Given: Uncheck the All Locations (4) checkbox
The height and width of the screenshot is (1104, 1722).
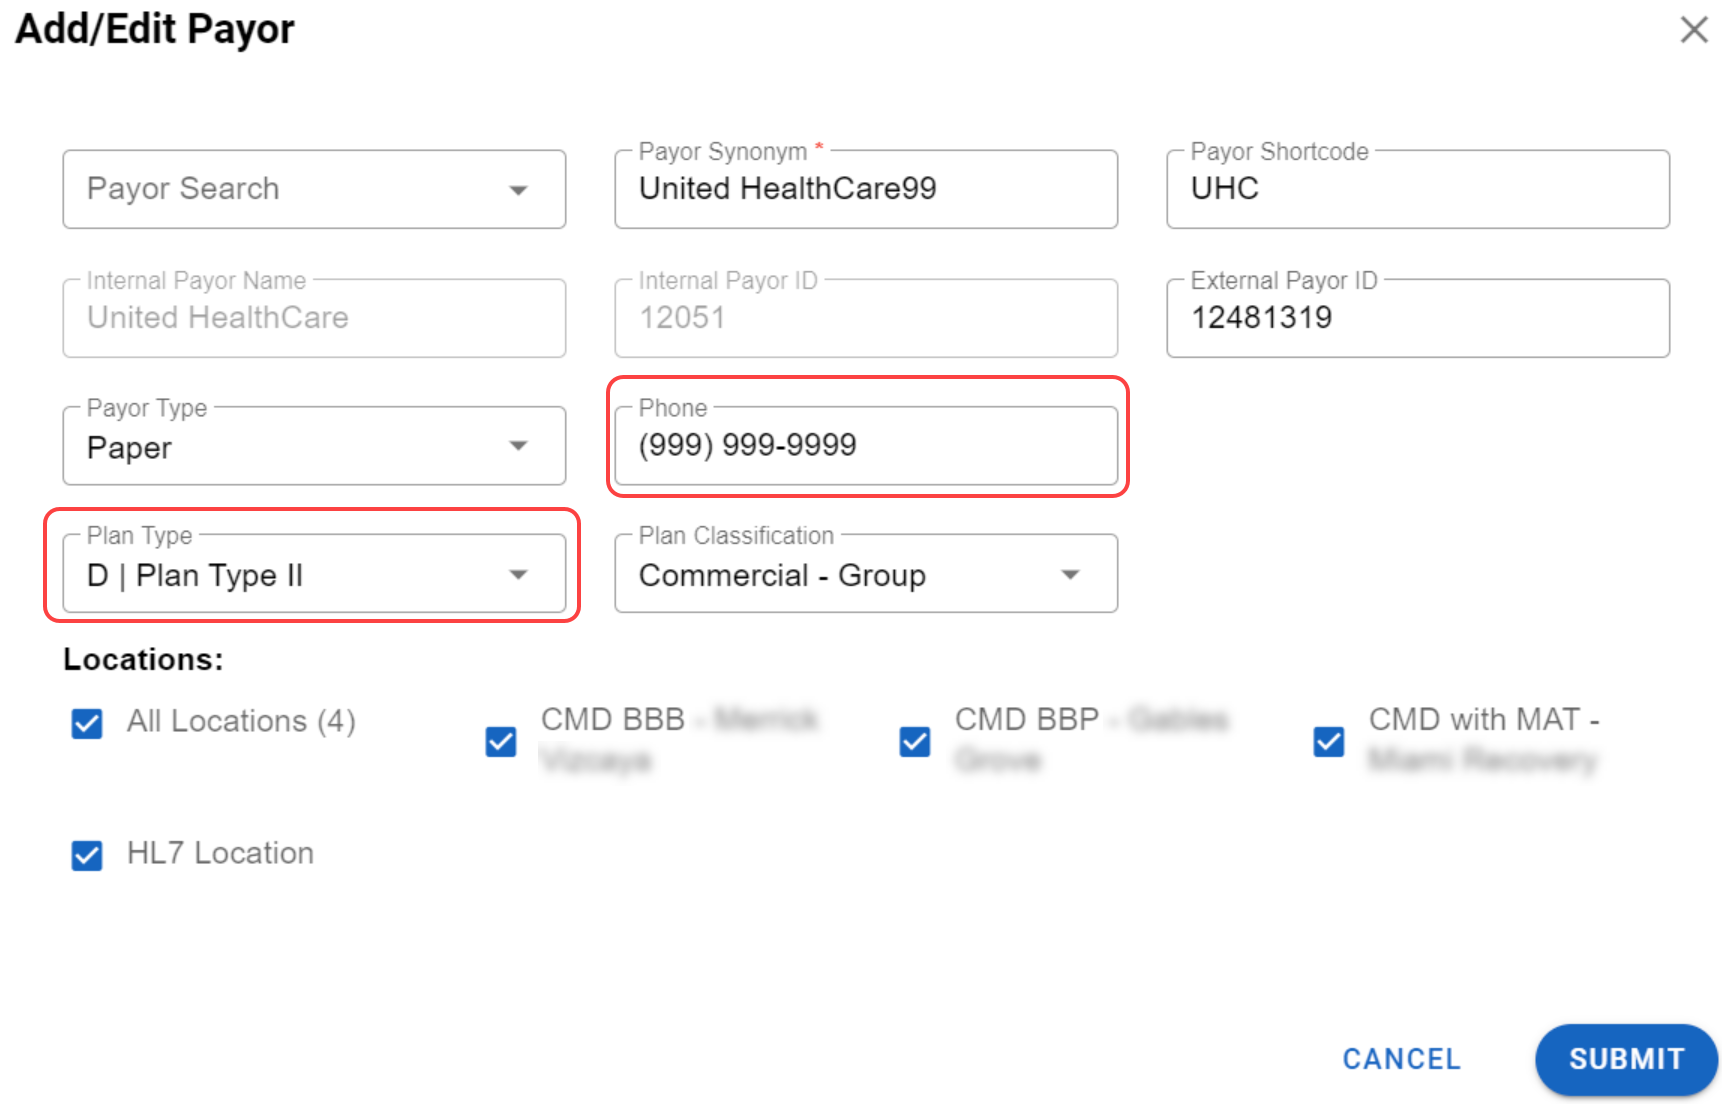Looking at the screenshot, I should (87, 723).
